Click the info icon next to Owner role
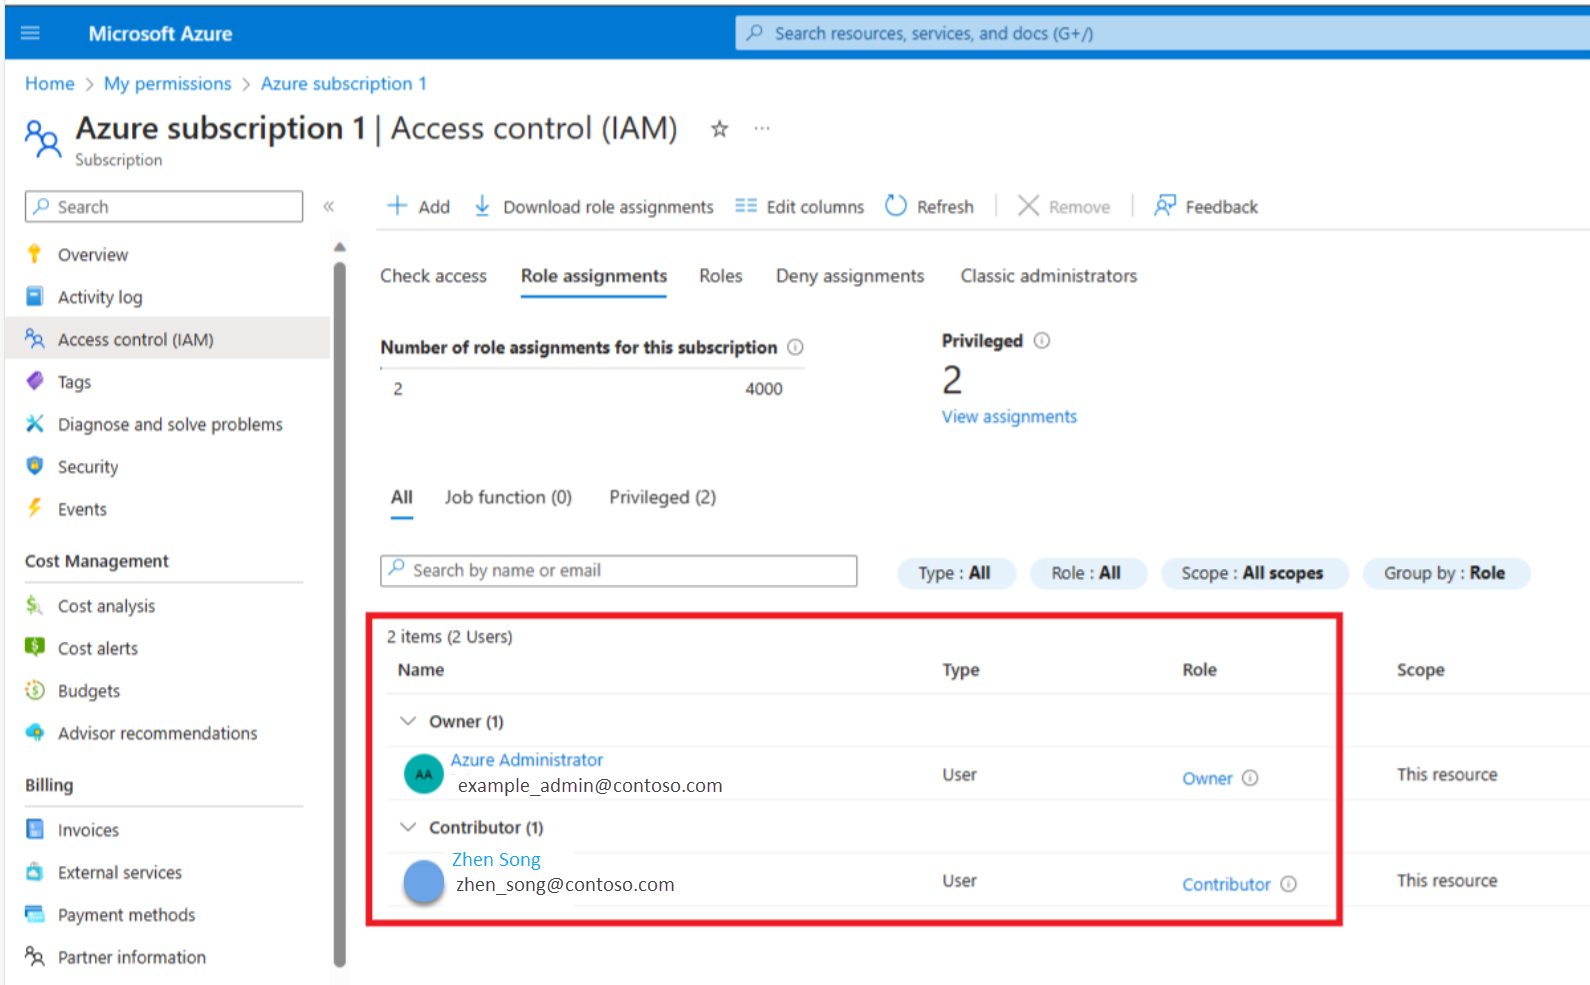 [1250, 778]
